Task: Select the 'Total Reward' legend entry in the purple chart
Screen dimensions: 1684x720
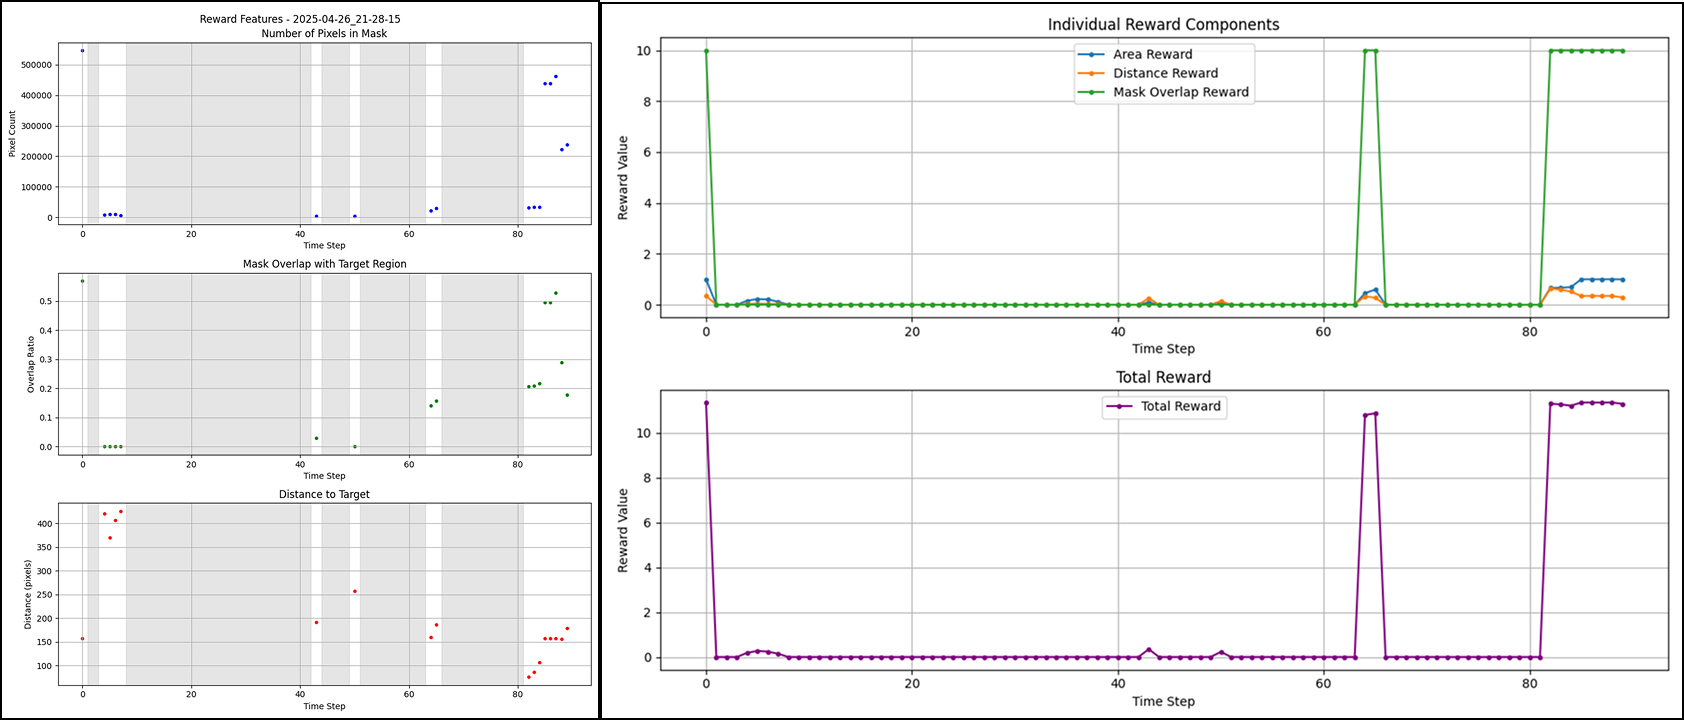Action: coord(1164,406)
